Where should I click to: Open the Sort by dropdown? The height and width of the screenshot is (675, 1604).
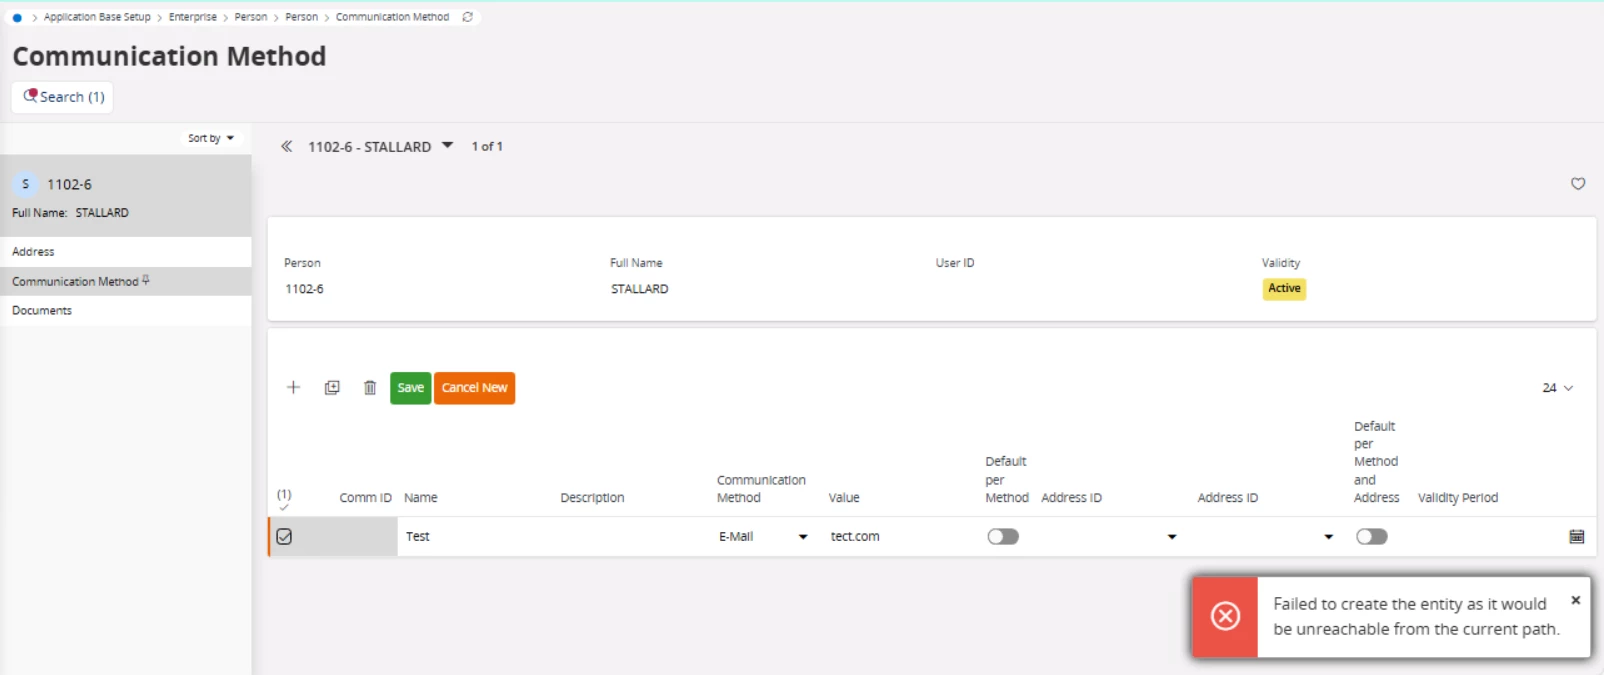click(211, 138)
